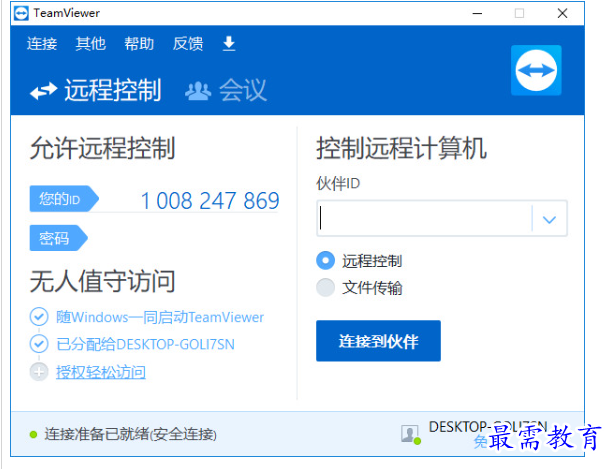Click the green connection status dot
Screen dimensions: 610x469
point(33,434)
